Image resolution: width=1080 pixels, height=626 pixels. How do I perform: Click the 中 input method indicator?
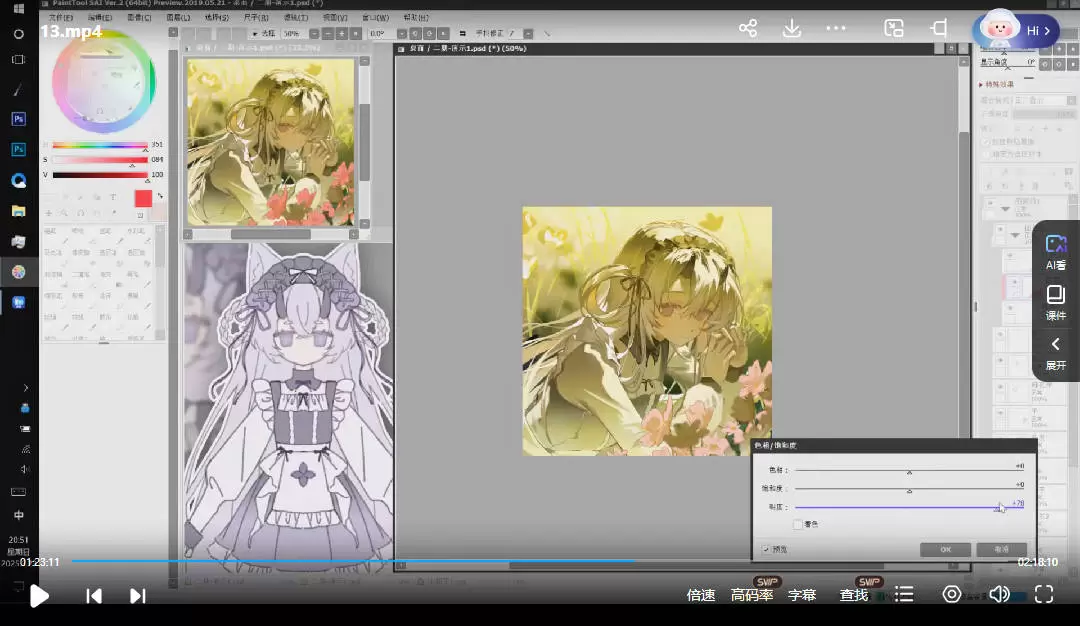pos(19,515)
